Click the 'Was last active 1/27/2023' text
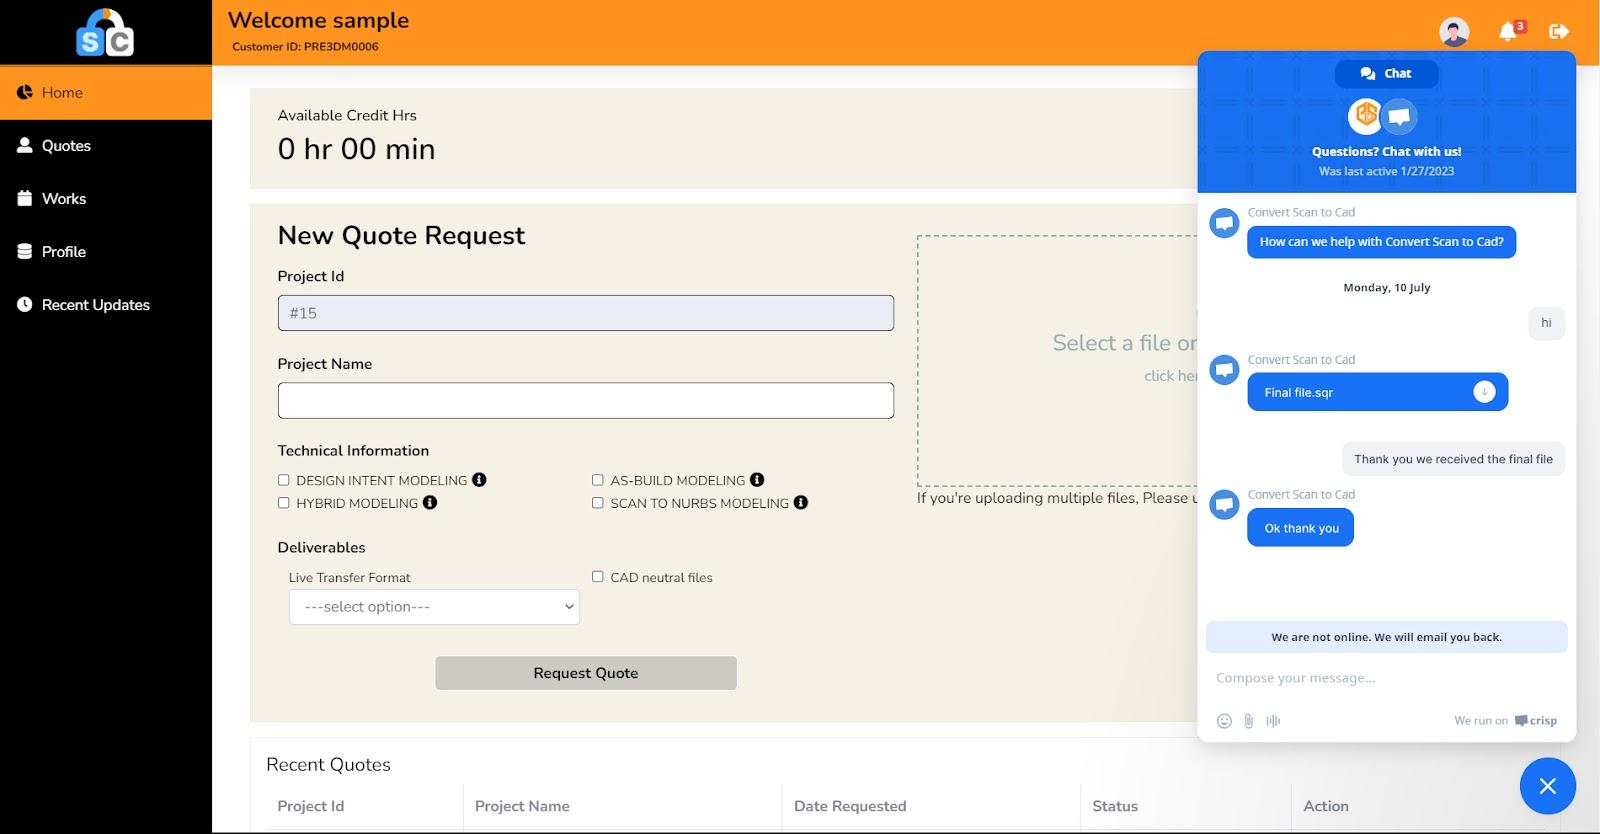 point(1386,171)
